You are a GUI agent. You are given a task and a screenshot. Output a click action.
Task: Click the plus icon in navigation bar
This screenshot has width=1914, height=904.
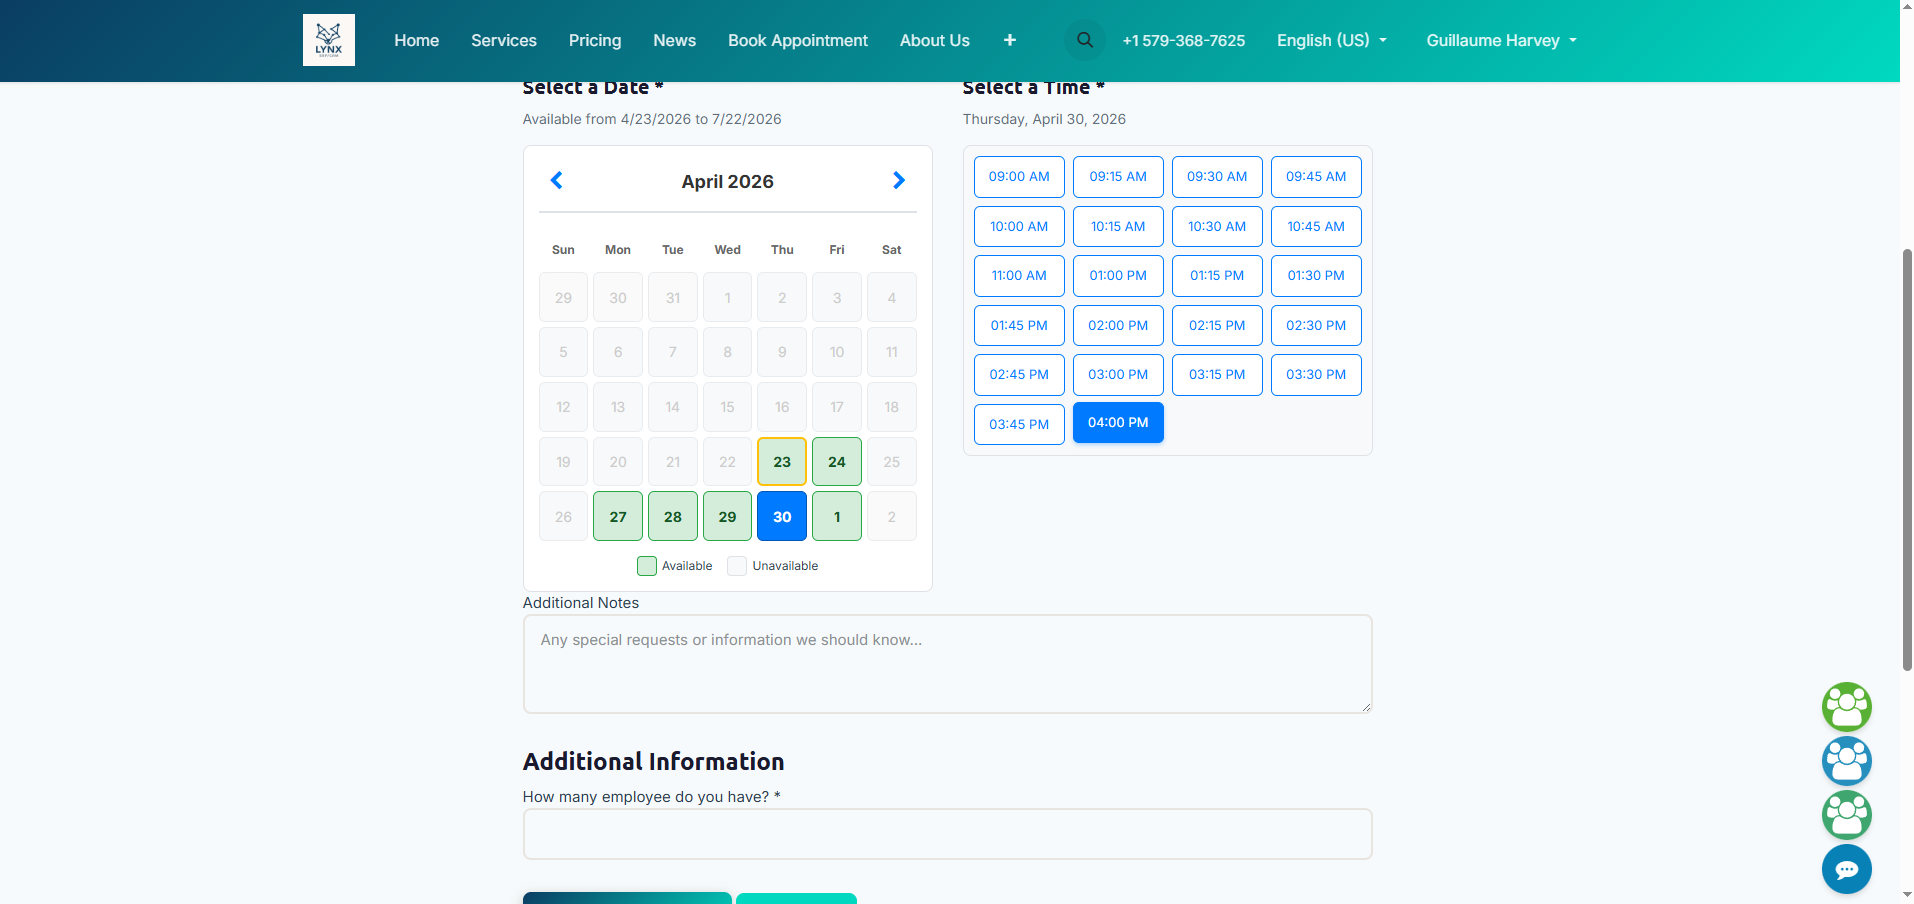pos(1009,40)
